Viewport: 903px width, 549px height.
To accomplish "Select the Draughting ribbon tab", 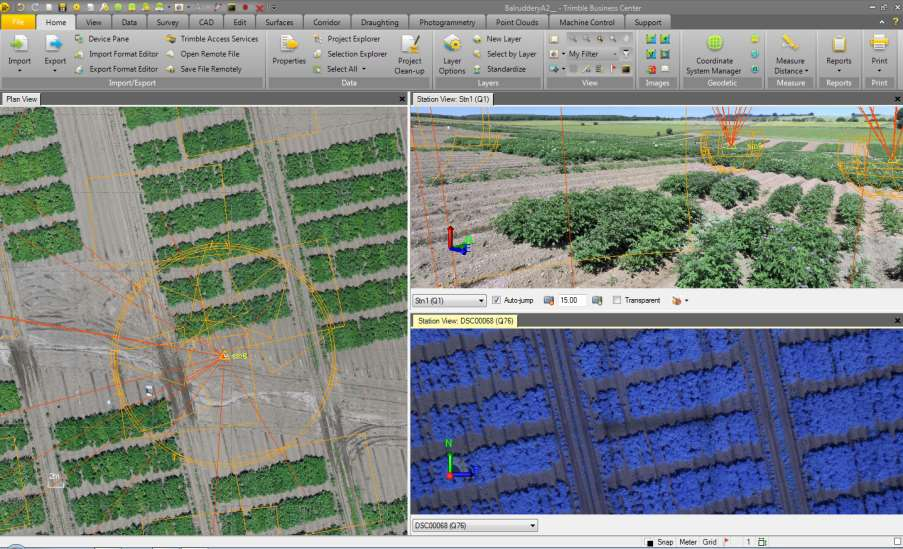I will 380,22.
